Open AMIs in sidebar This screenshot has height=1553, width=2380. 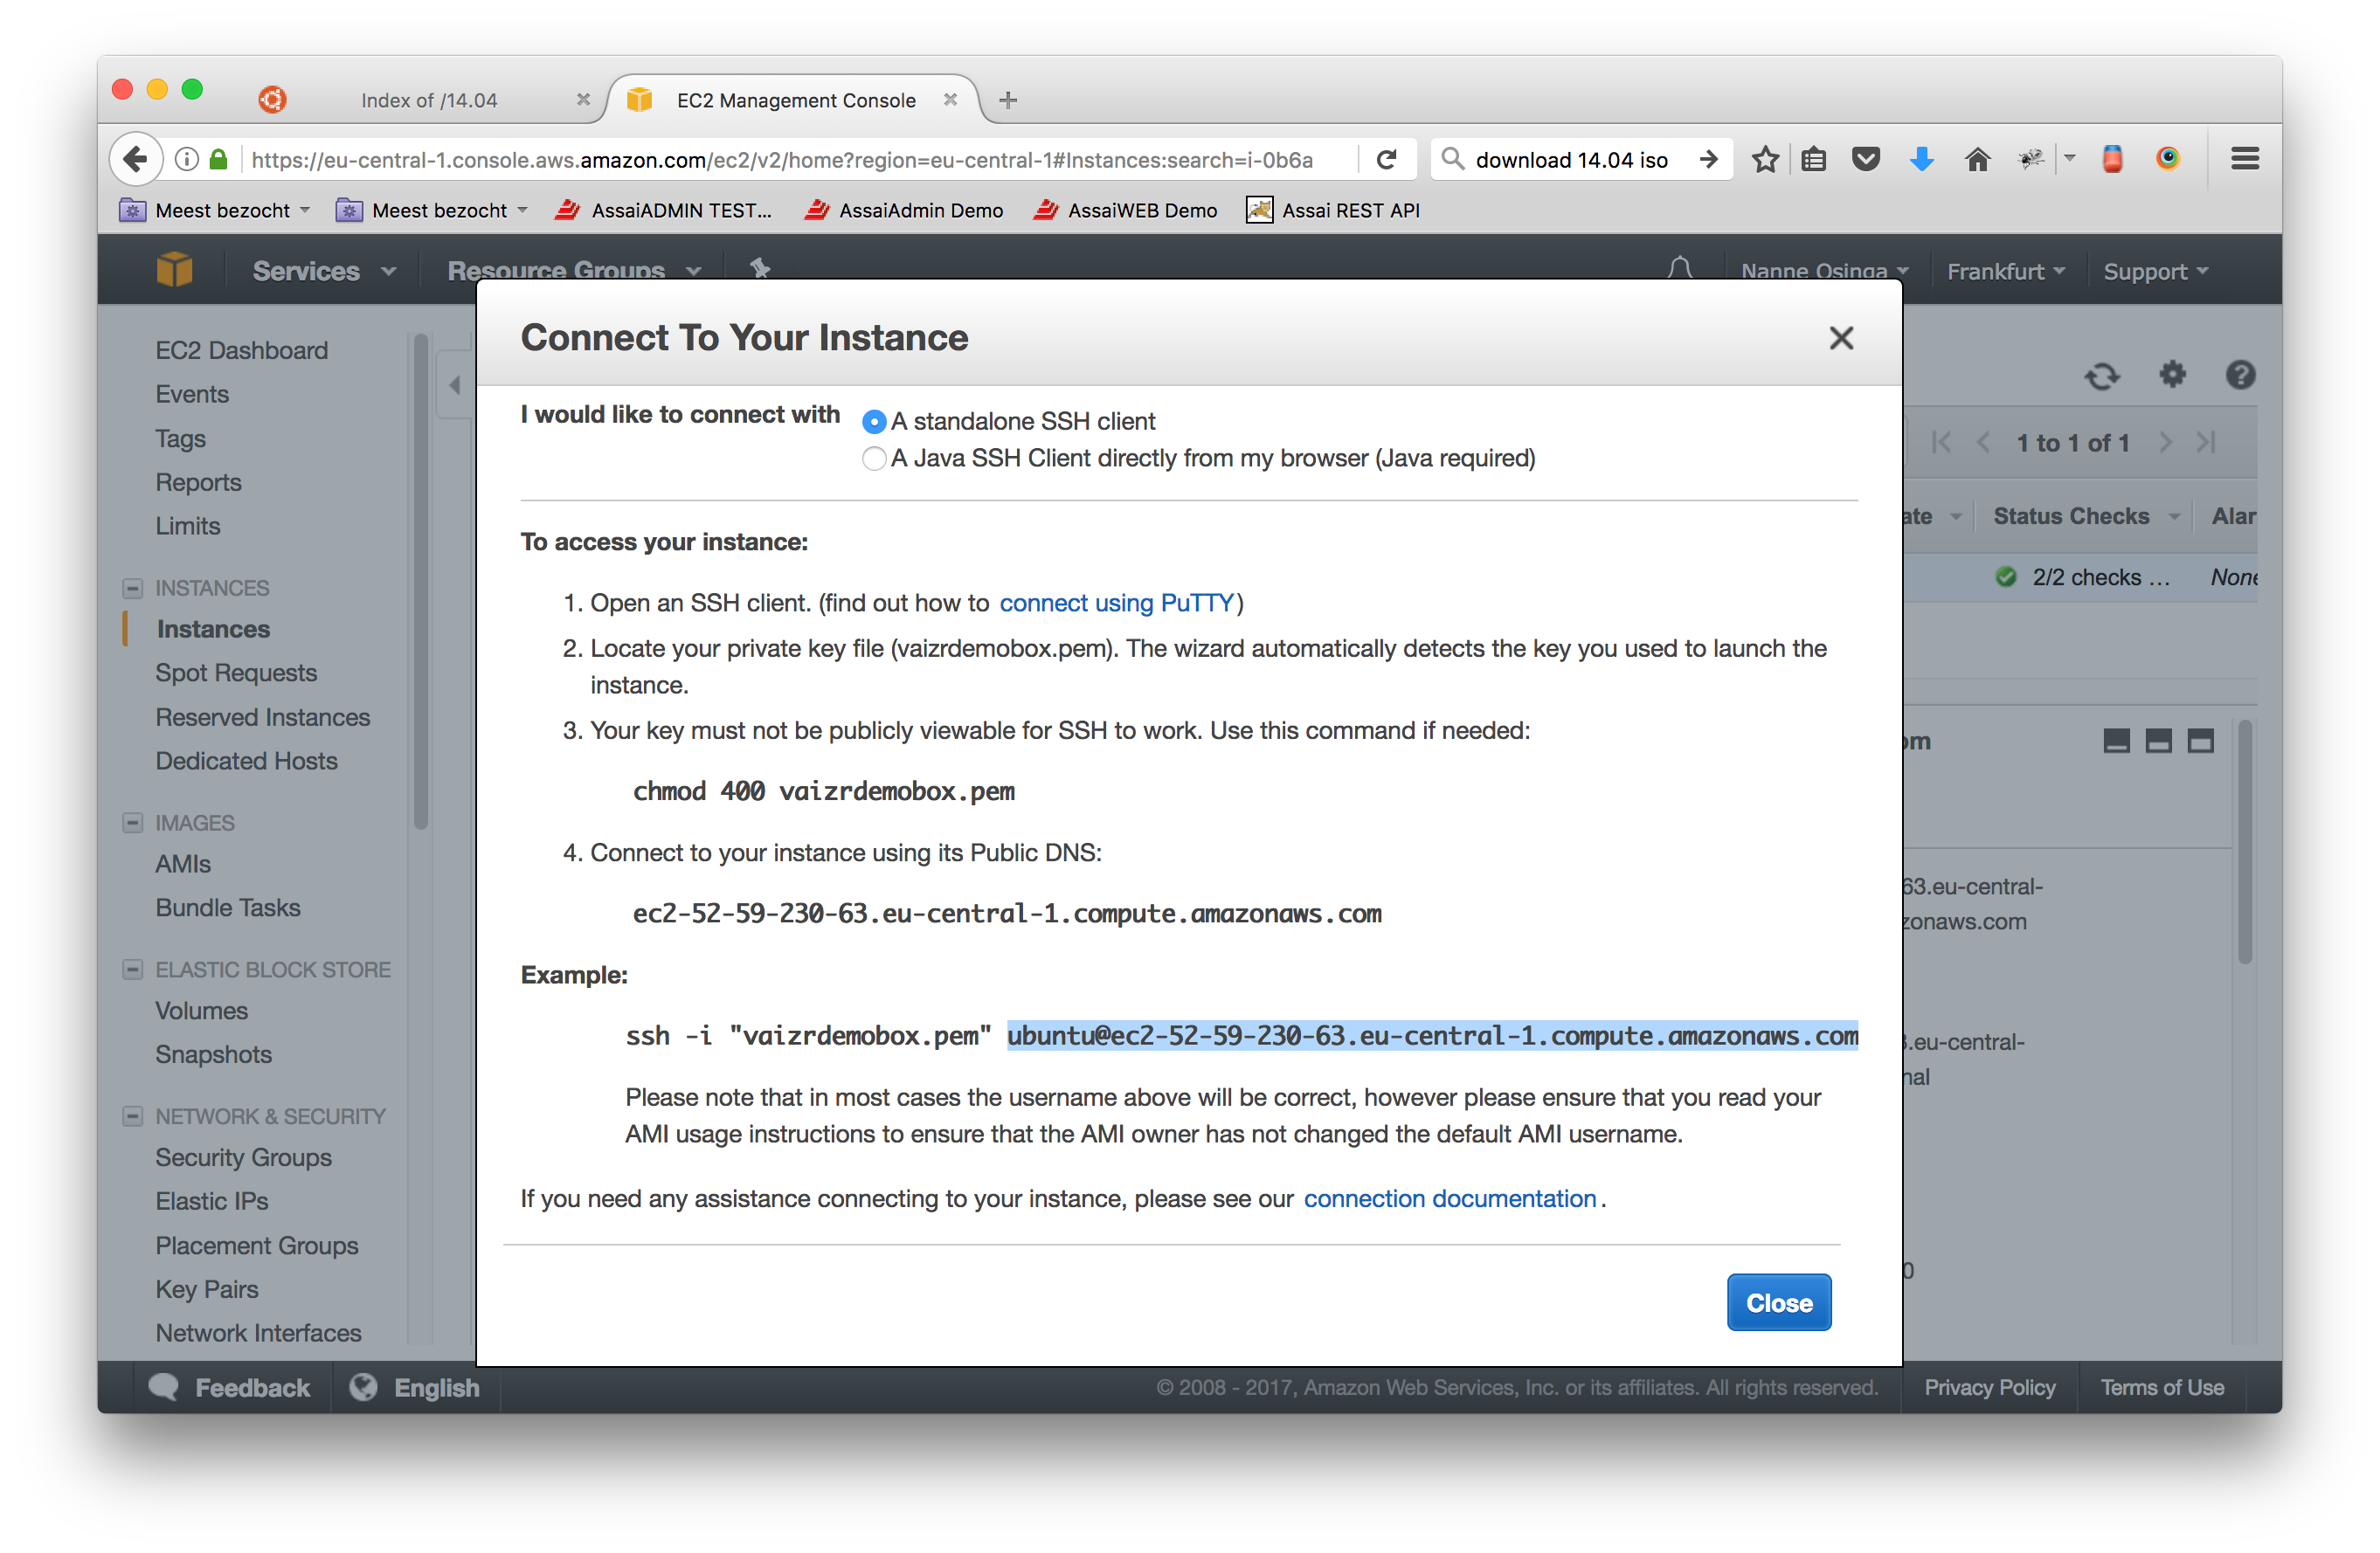tap(183, 864)
